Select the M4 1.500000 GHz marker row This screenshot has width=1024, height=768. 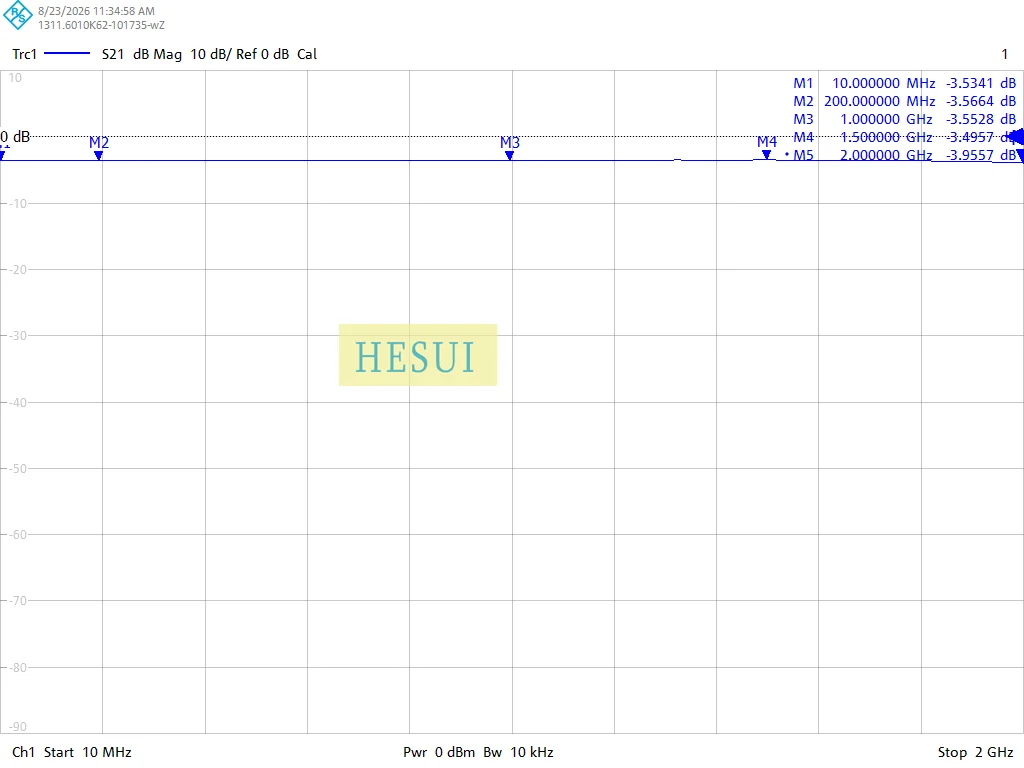pyautogui.click(x=904, y=137)
